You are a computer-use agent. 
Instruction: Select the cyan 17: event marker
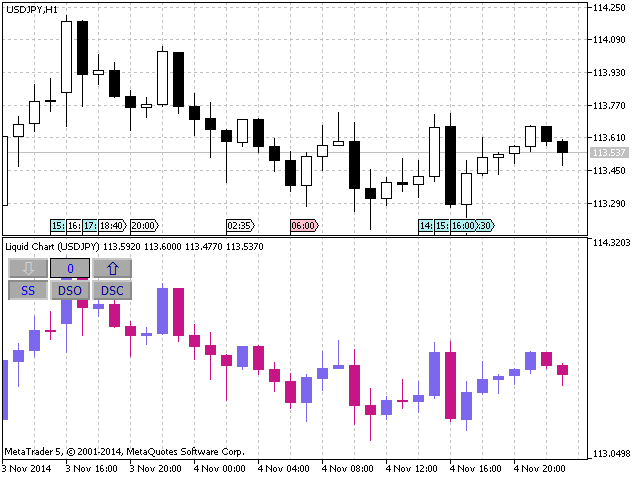click(90, 225)
